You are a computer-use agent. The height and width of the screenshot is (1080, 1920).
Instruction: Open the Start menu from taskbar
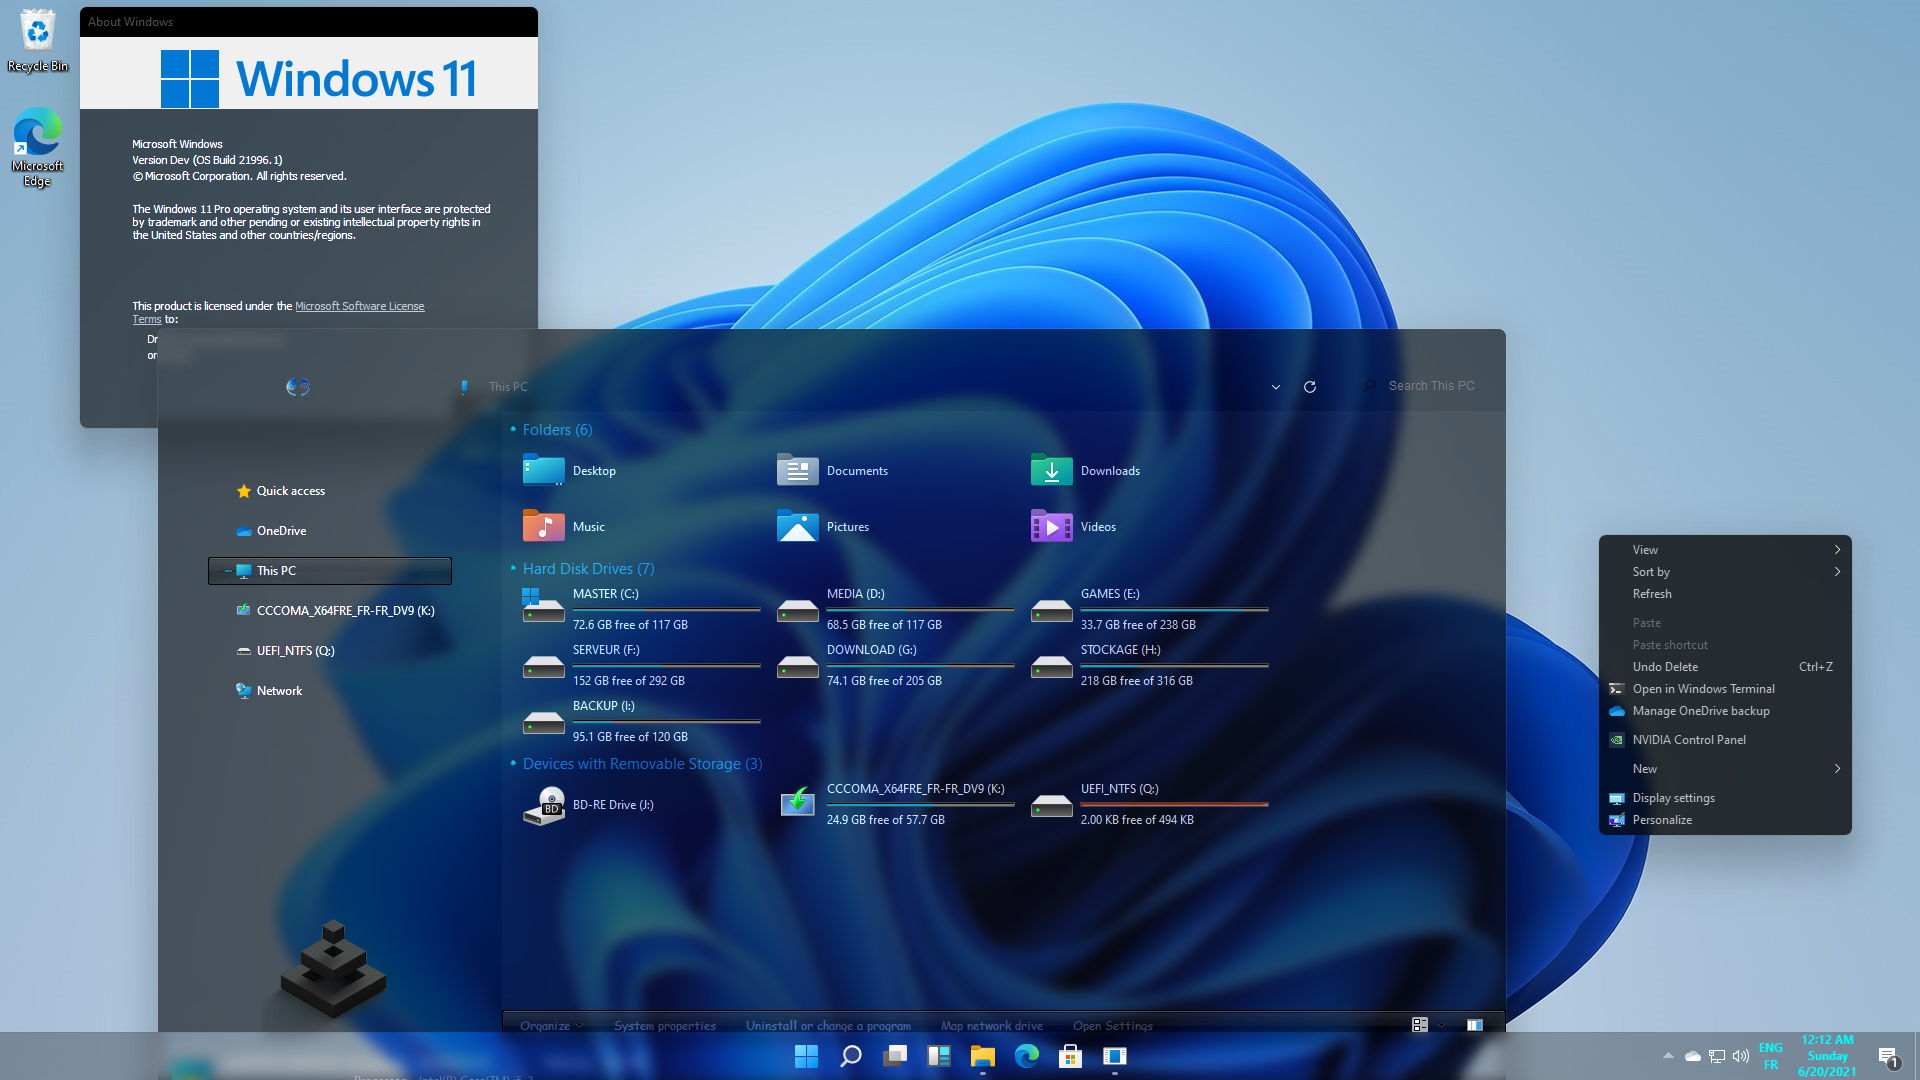pos(806,1056)
